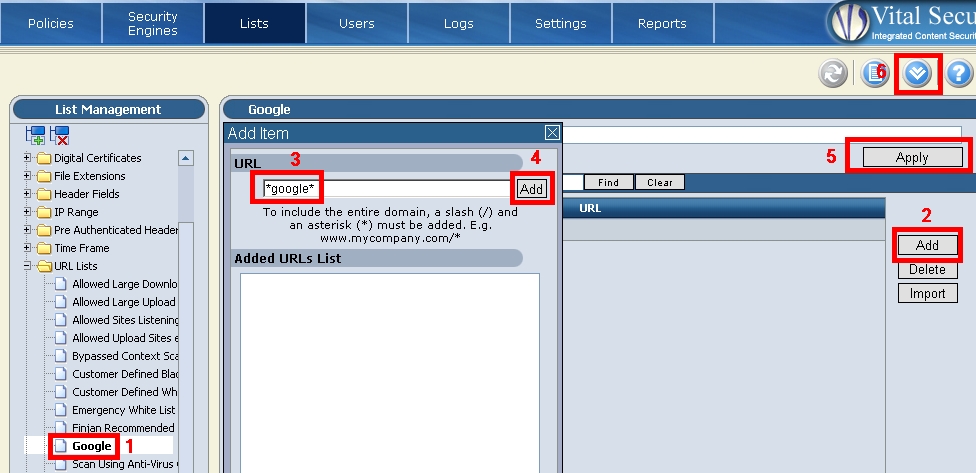Switch to the Logs tab
This screenshot has width=976, height=473.
(x=458, y=23)
